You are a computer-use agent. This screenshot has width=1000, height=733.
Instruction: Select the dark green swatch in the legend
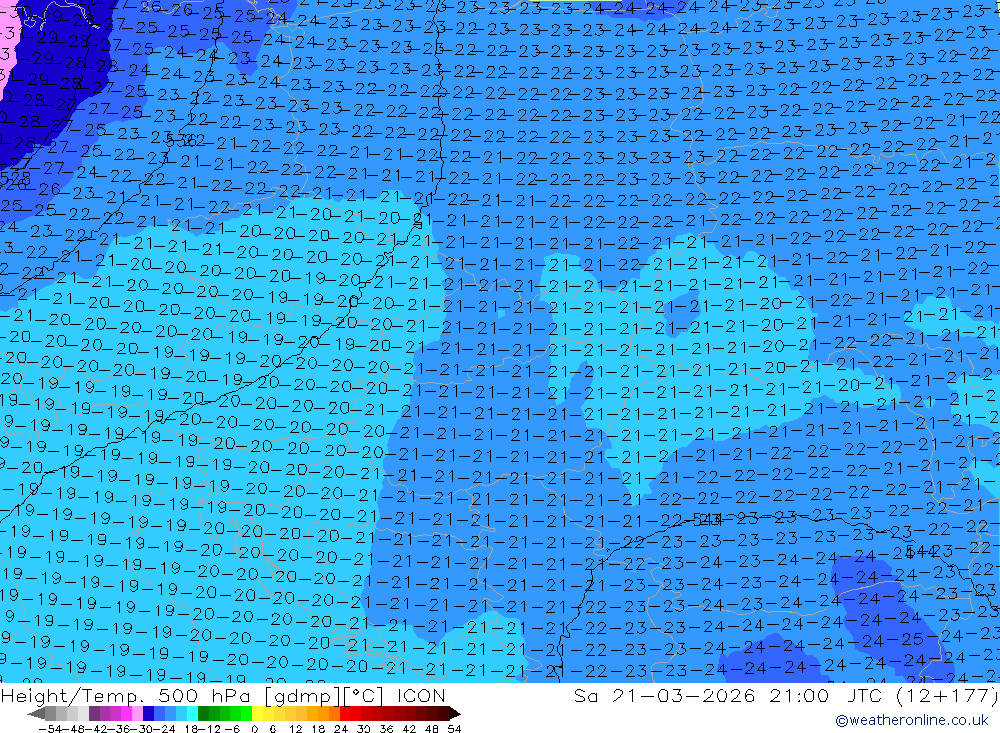pyautogui.click(x=203, y=713)
